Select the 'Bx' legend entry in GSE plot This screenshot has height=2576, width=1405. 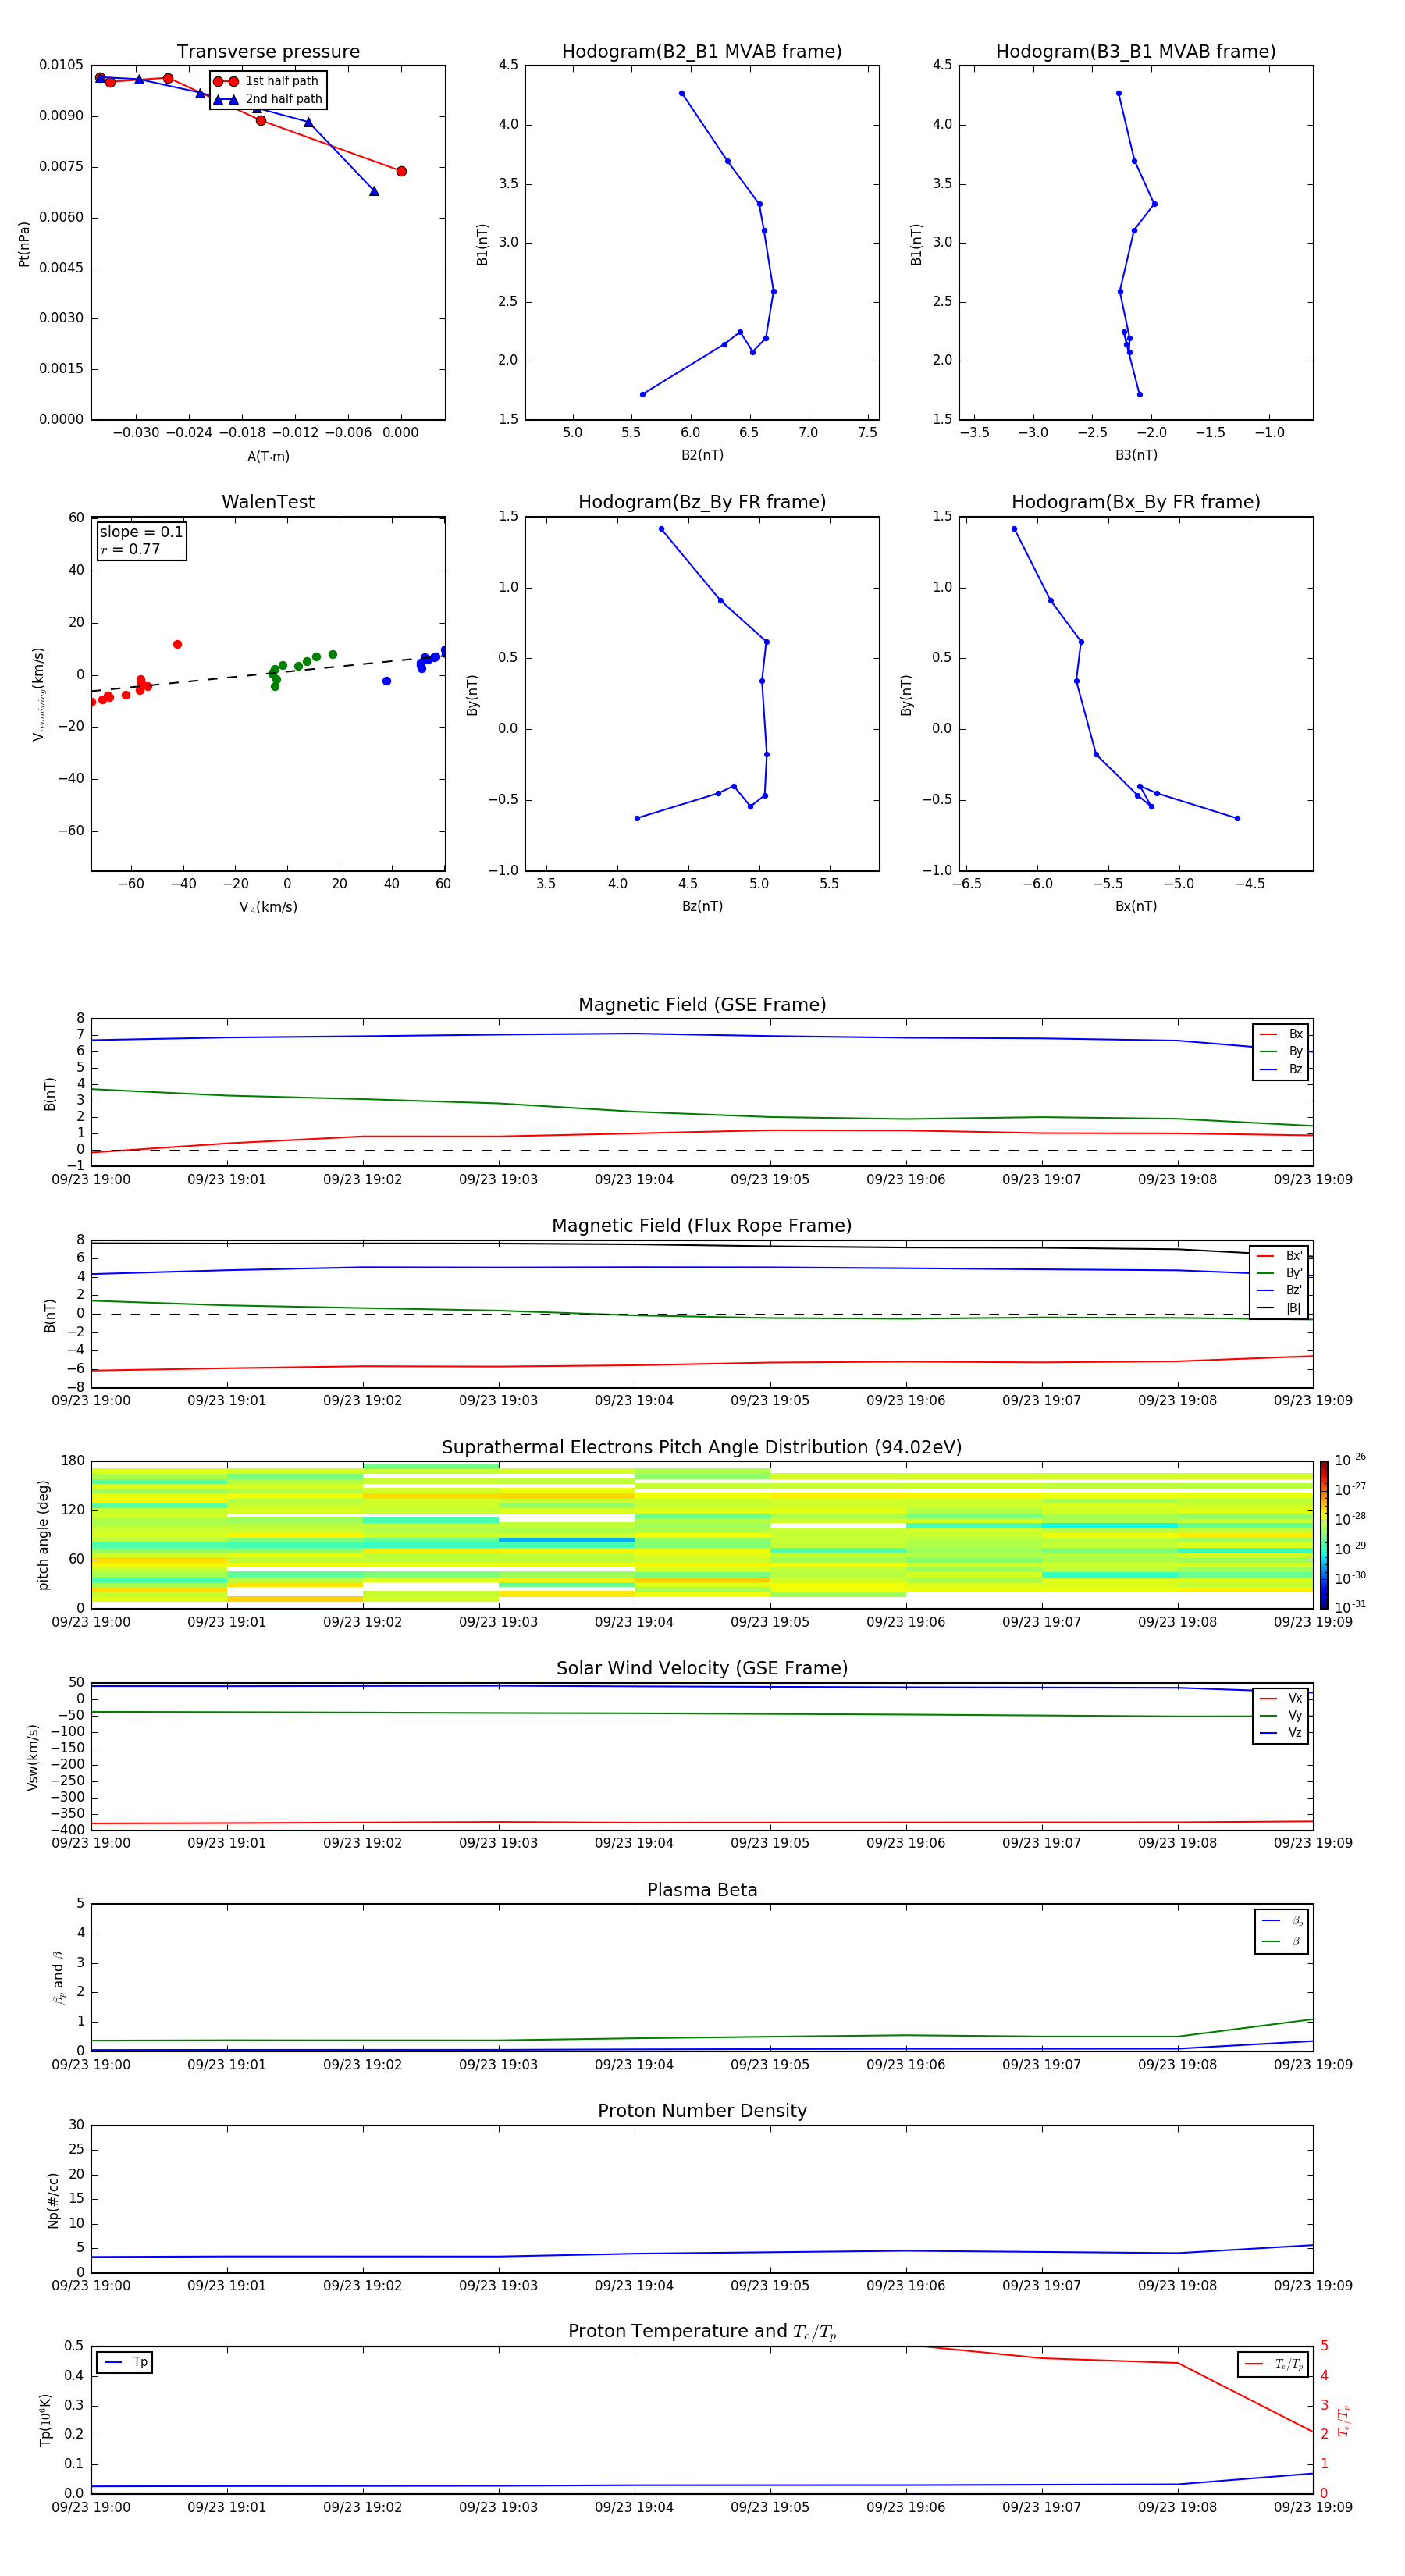1281,1034
